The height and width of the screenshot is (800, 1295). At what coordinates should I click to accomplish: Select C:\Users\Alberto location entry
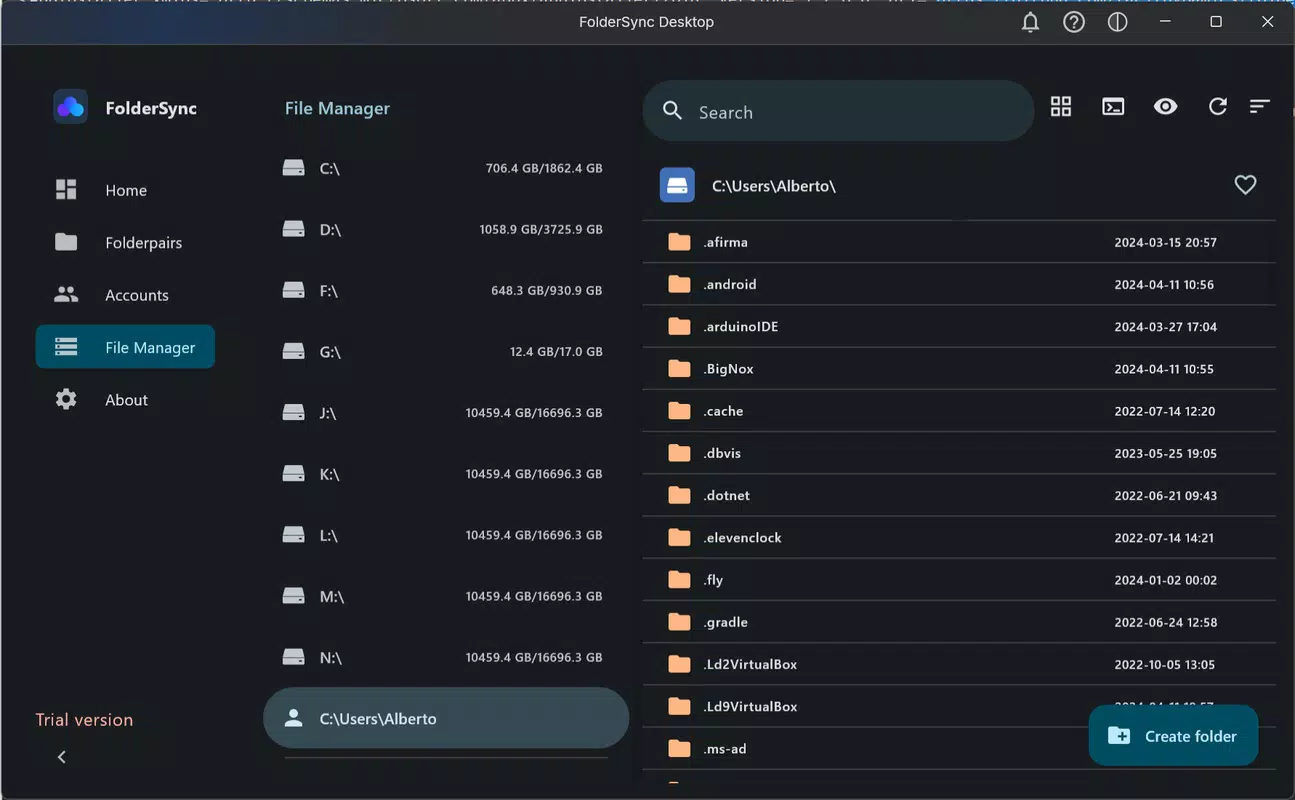pos(445,718)
